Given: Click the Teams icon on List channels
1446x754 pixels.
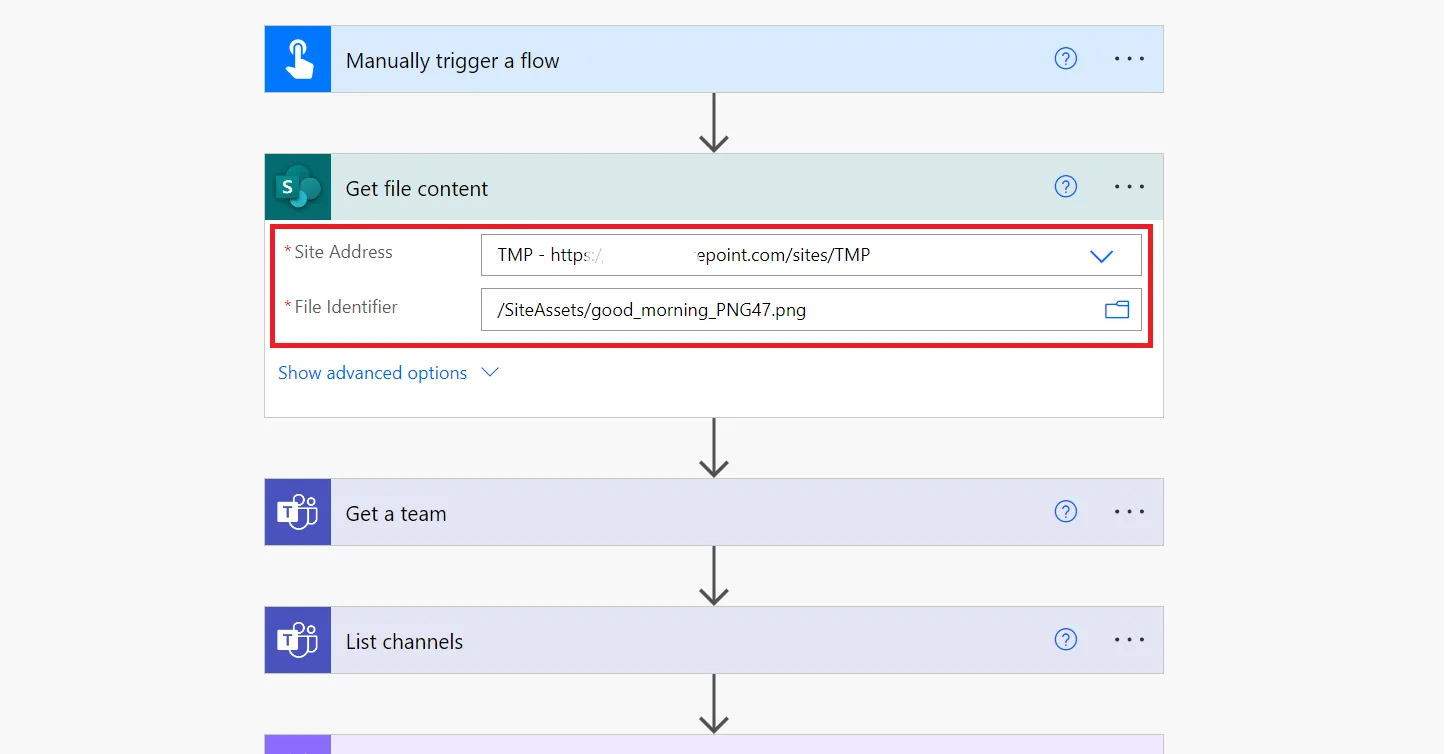Looking at the screenshot, I should (298, 640).
